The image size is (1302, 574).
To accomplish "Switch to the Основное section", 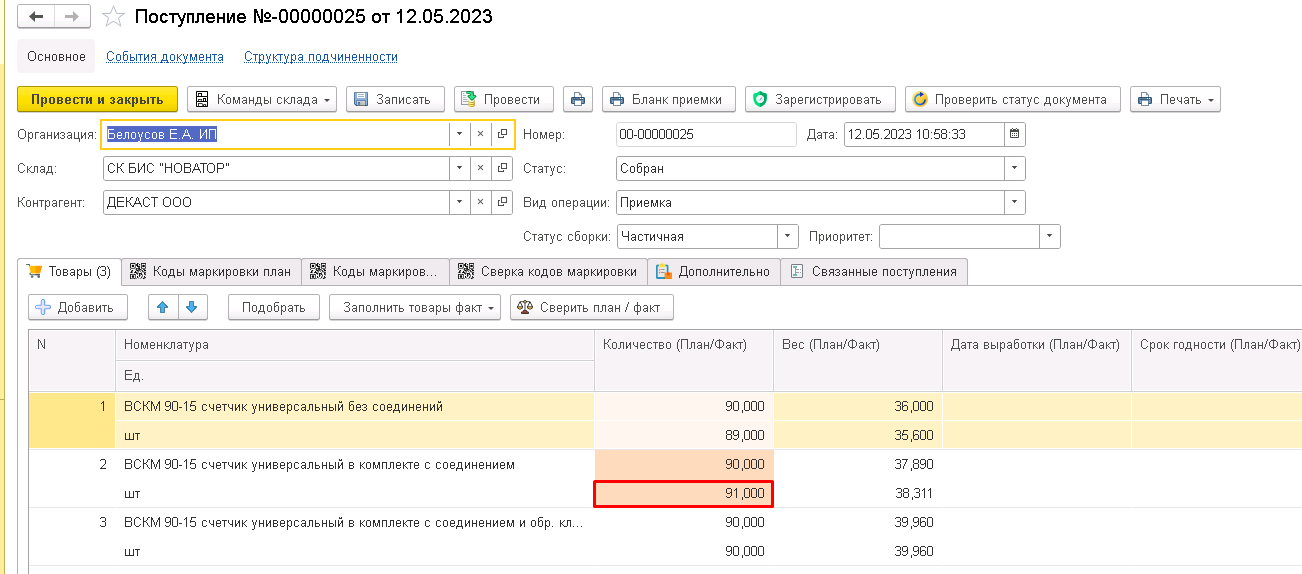I will click(56, 57).
